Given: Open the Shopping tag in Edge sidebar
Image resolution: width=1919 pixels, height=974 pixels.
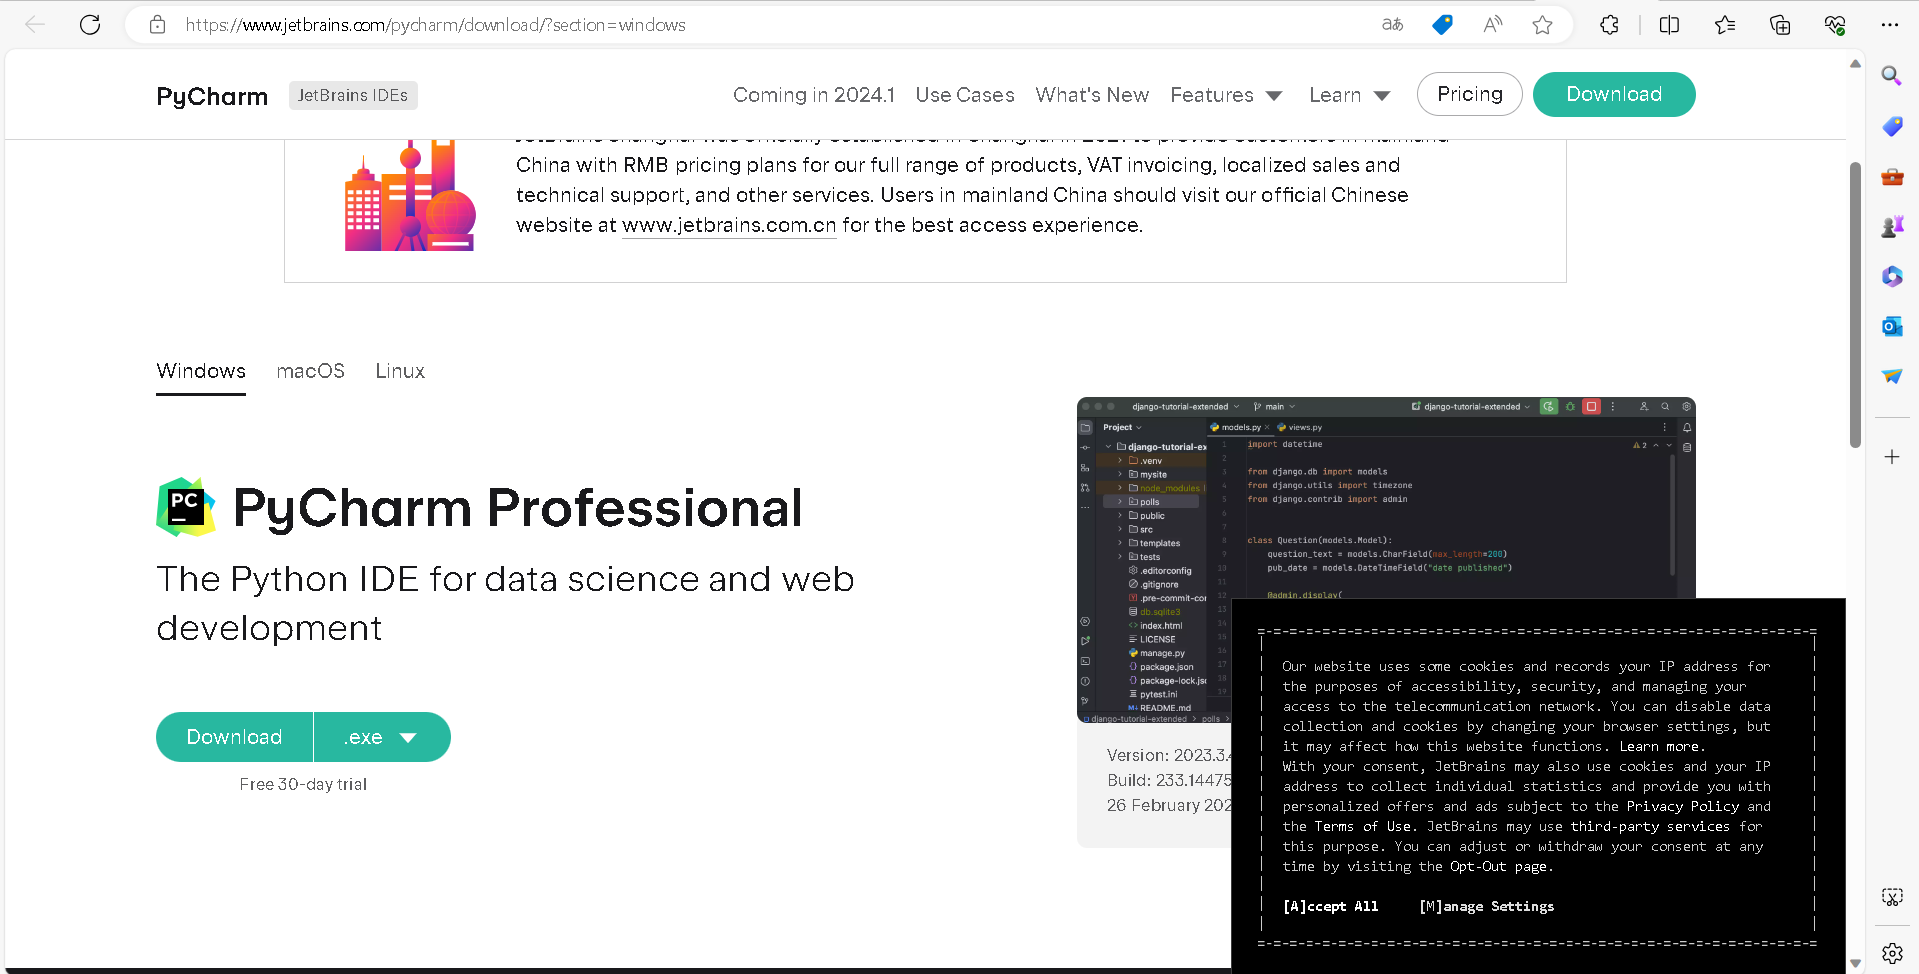Looking at the screenshot, I should point(1892,126).
